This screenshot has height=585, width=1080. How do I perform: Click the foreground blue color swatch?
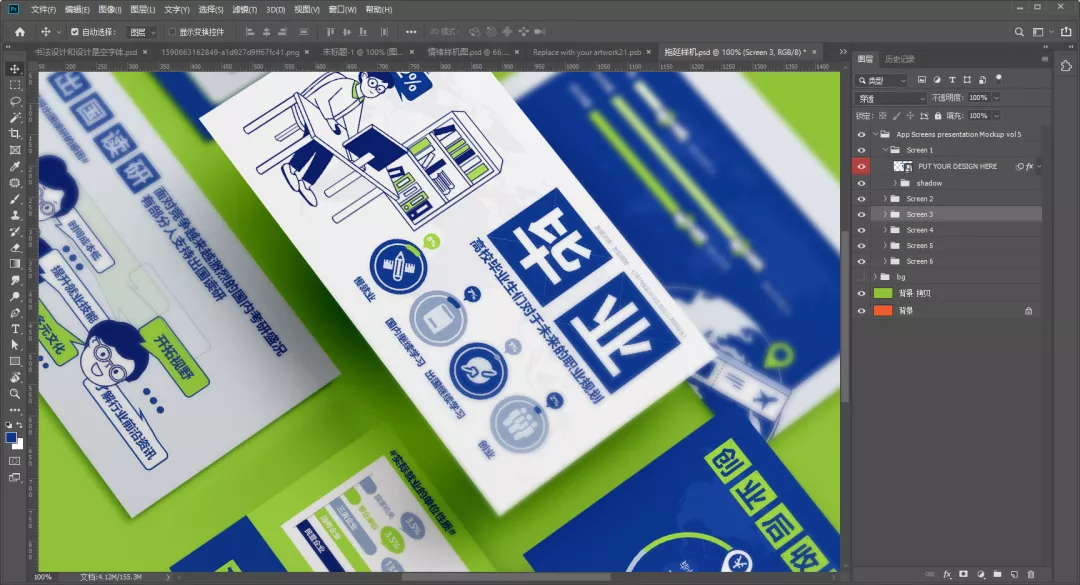11,438
